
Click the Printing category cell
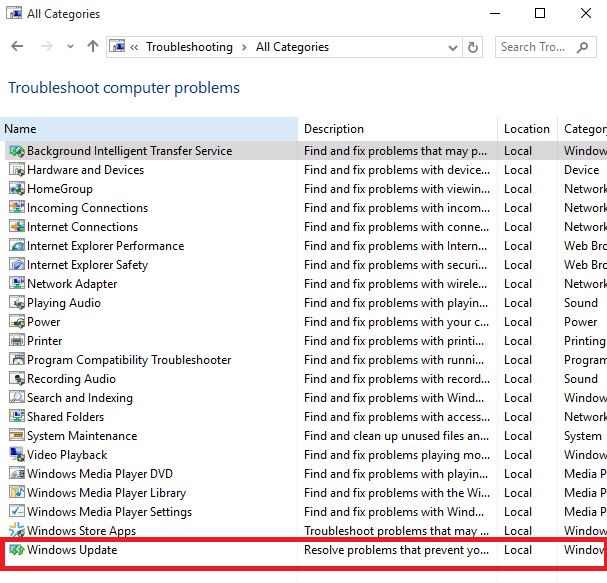585,341
